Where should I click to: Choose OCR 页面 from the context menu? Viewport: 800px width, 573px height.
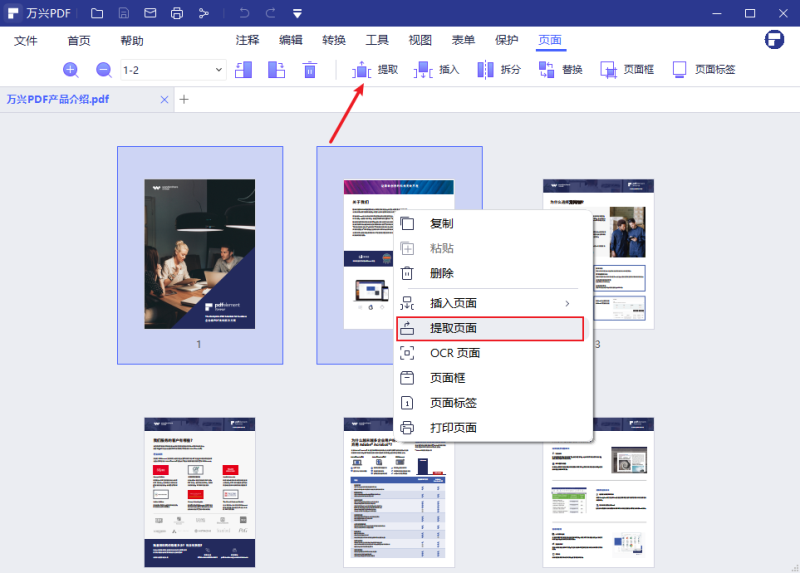pyautogui.click(x=494, y=353)
